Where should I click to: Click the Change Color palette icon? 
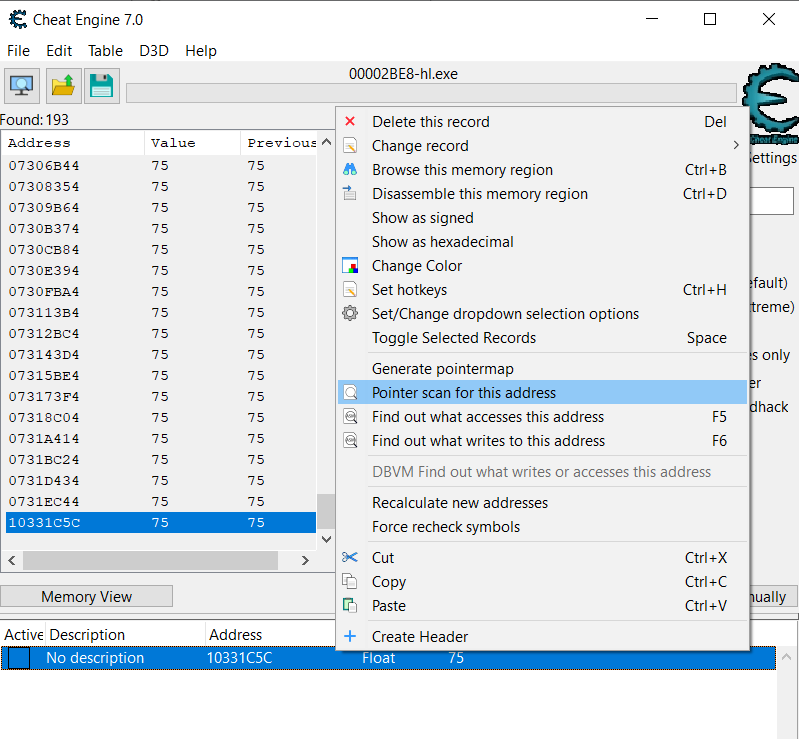pyautogui.click(x=350, y=266)
